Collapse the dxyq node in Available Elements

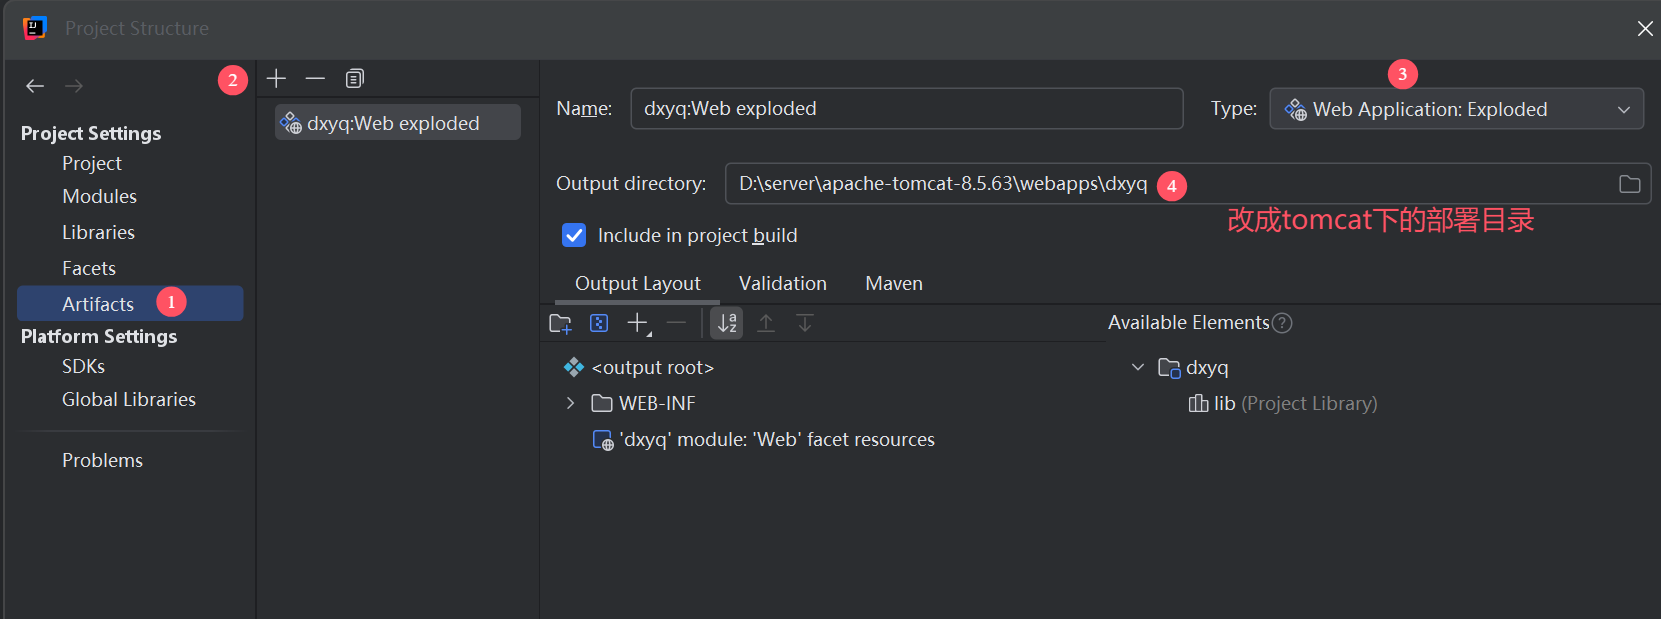click(x=1137, y=367)
